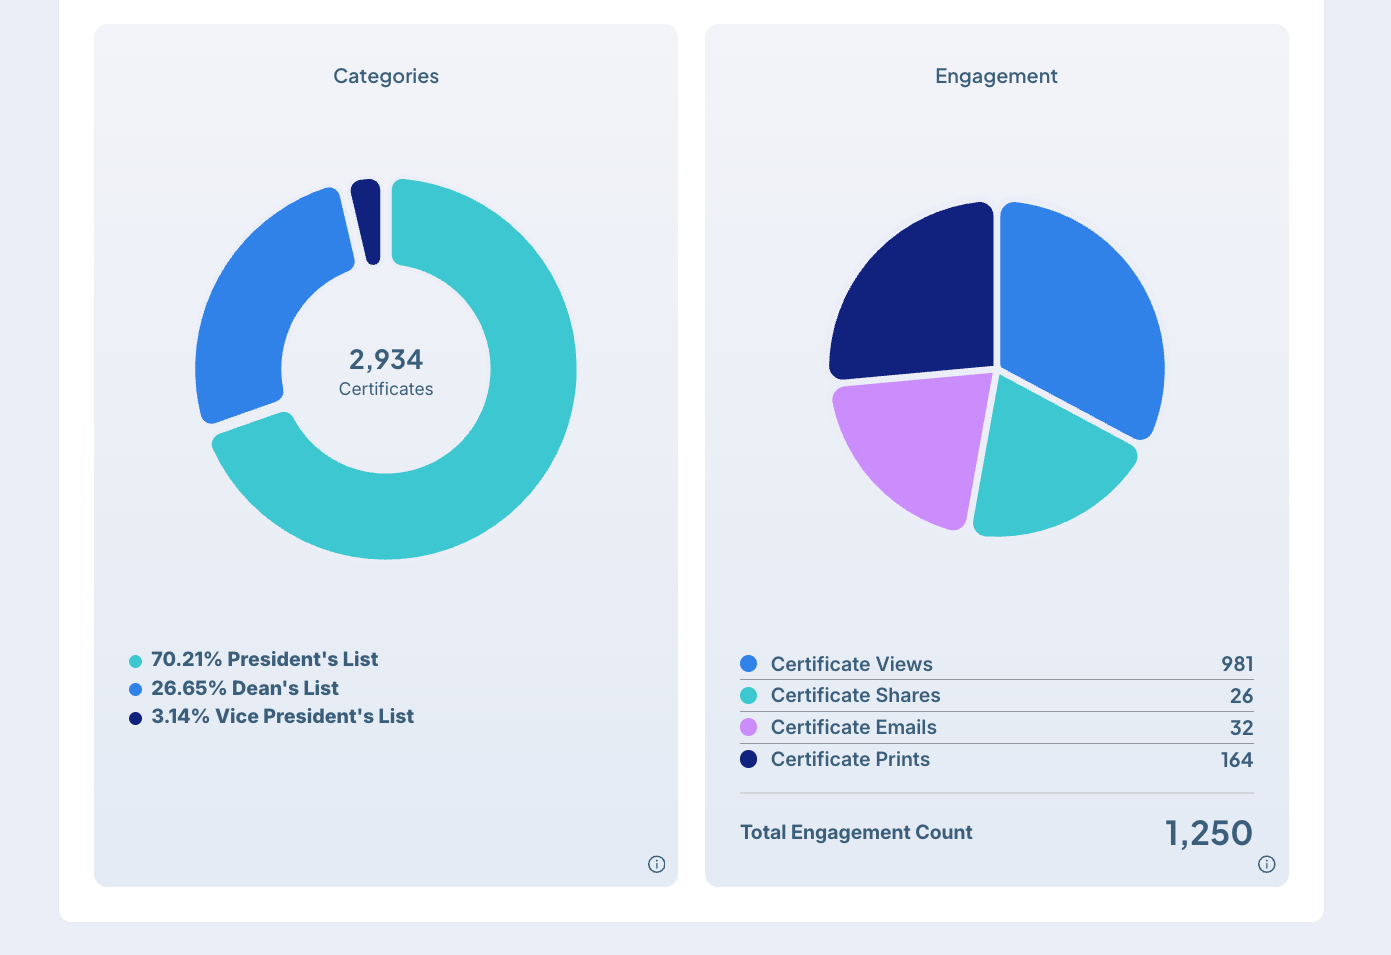Click the Certificate Shares teal legend swatch
Screen dimensions: 1391x955
748,696
